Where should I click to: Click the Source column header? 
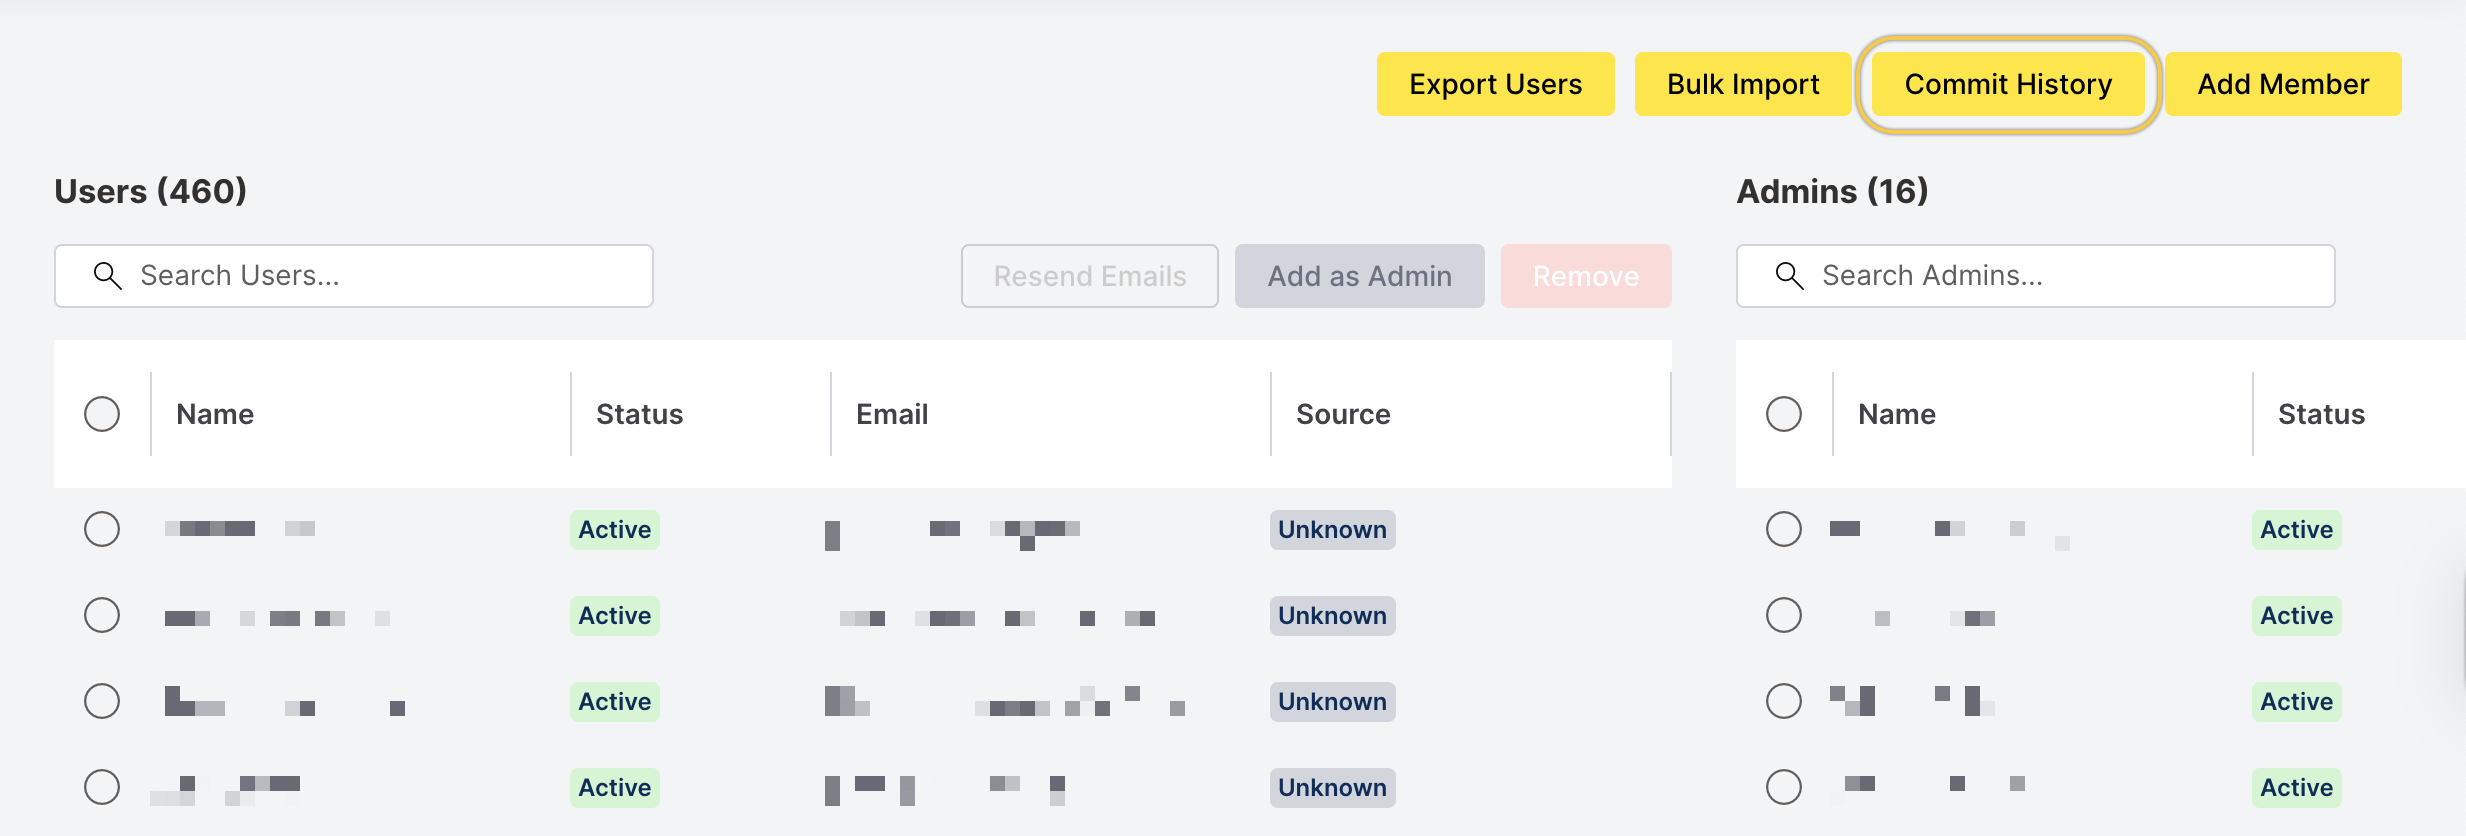pos(1343,414)
